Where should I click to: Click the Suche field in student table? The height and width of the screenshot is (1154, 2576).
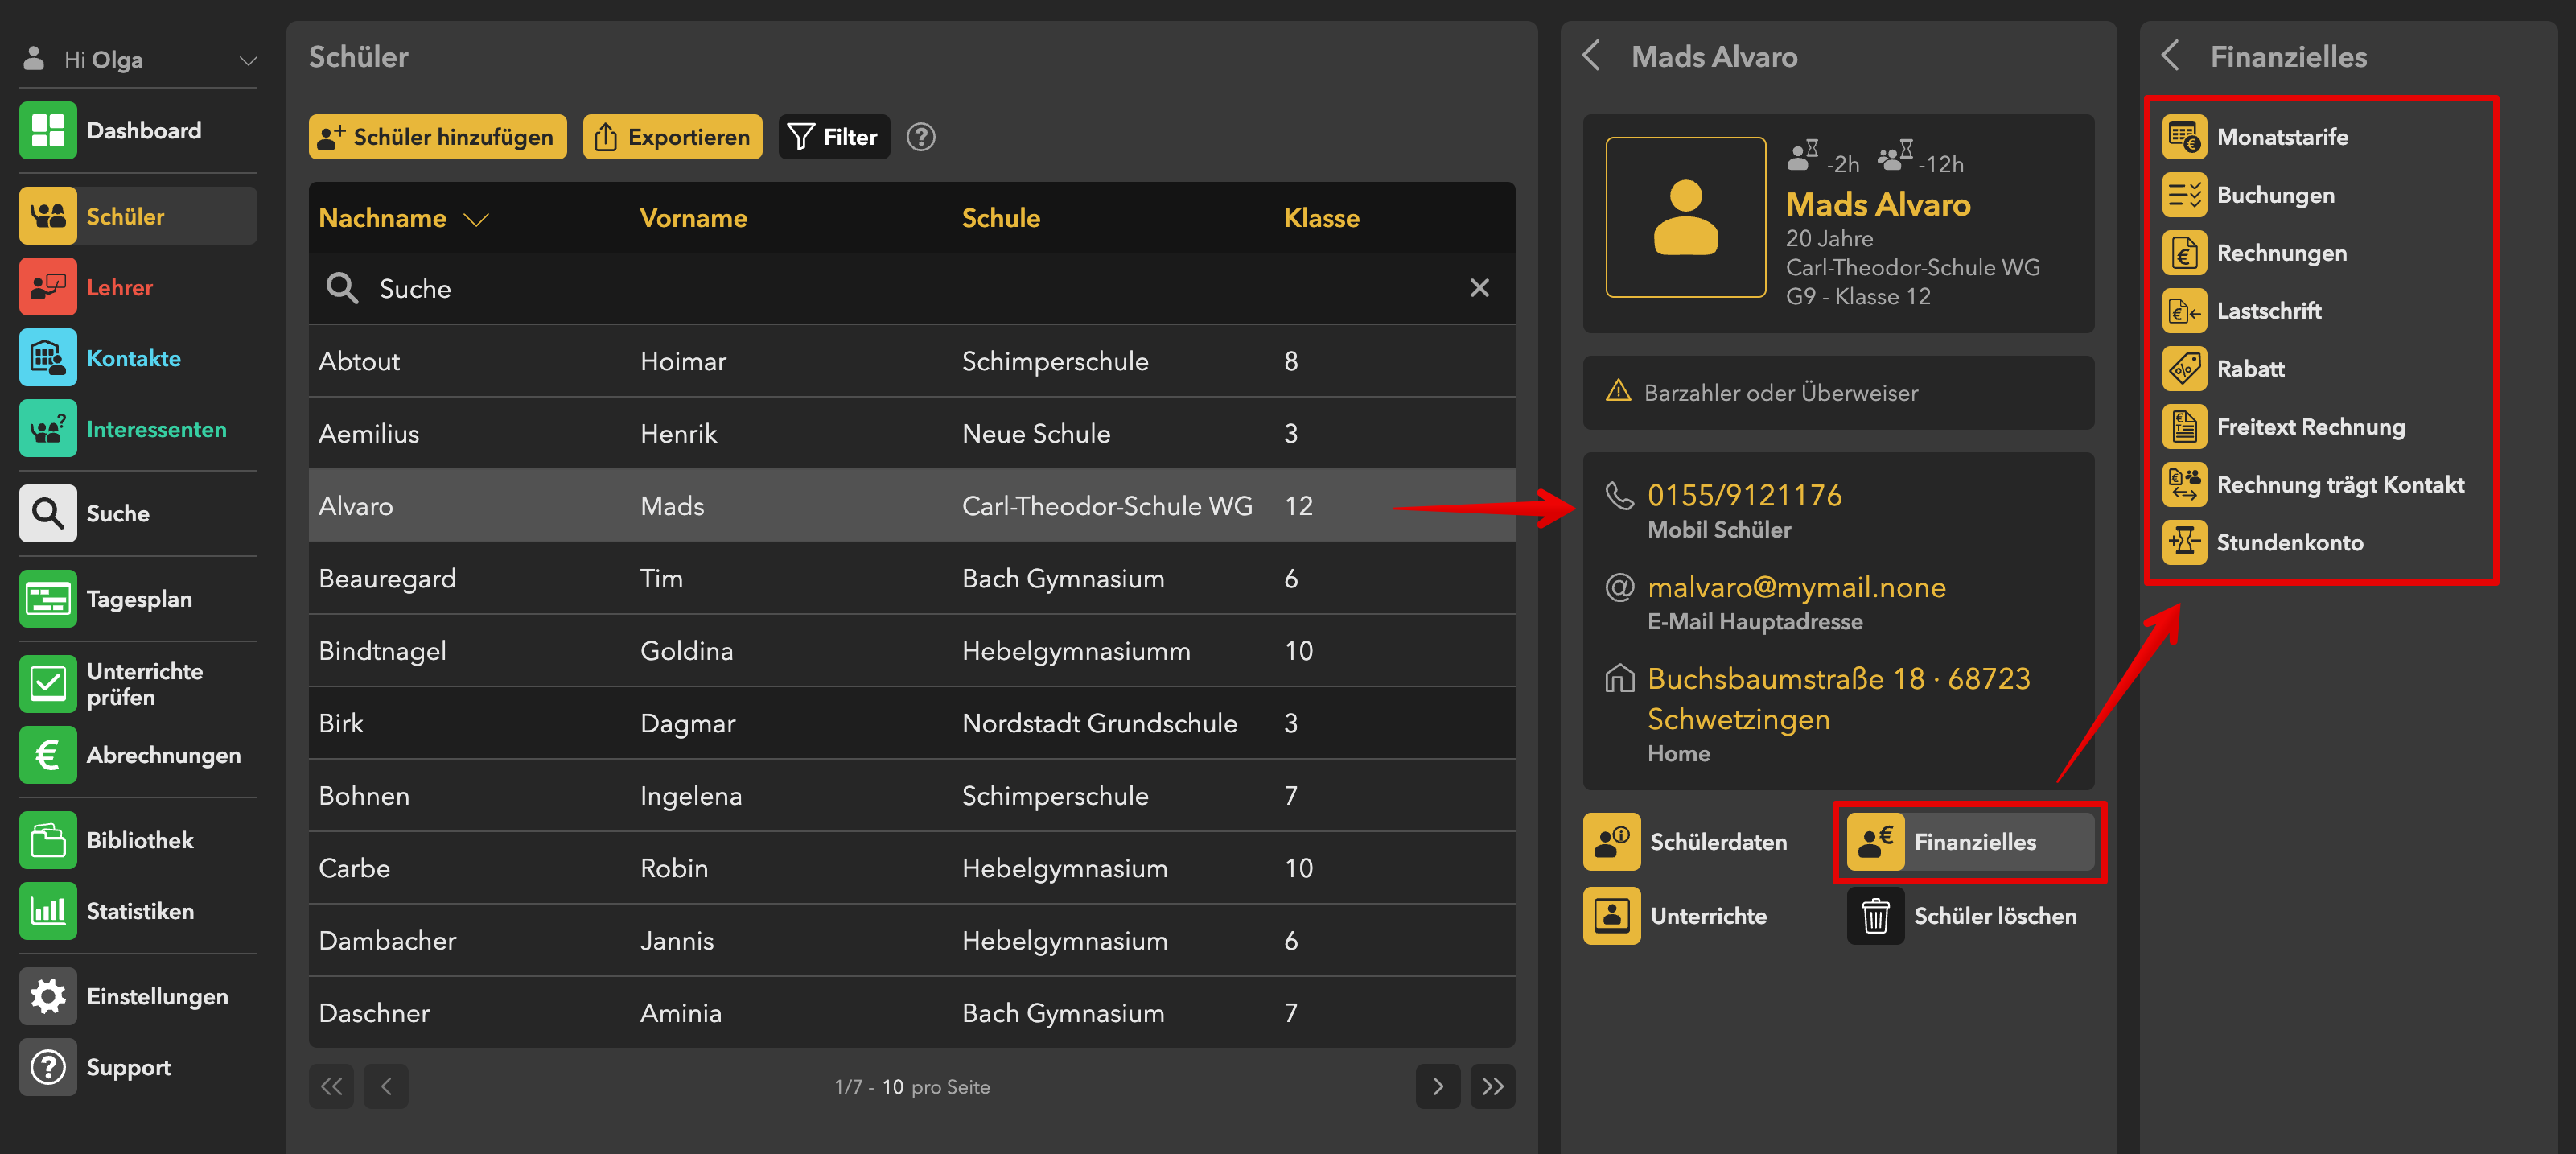pos(912,288)
